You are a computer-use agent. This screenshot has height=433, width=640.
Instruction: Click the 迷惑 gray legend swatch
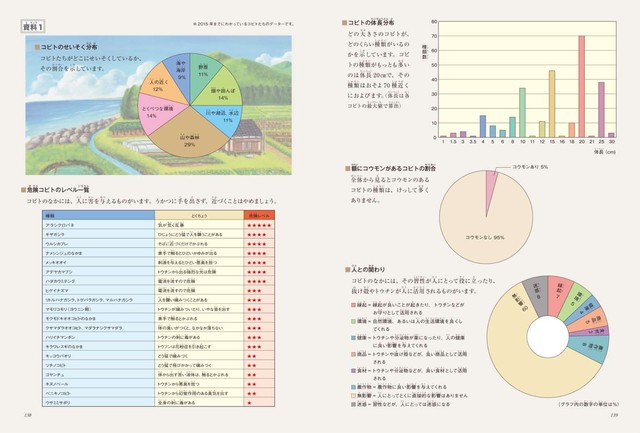click(x=353, y=404)
